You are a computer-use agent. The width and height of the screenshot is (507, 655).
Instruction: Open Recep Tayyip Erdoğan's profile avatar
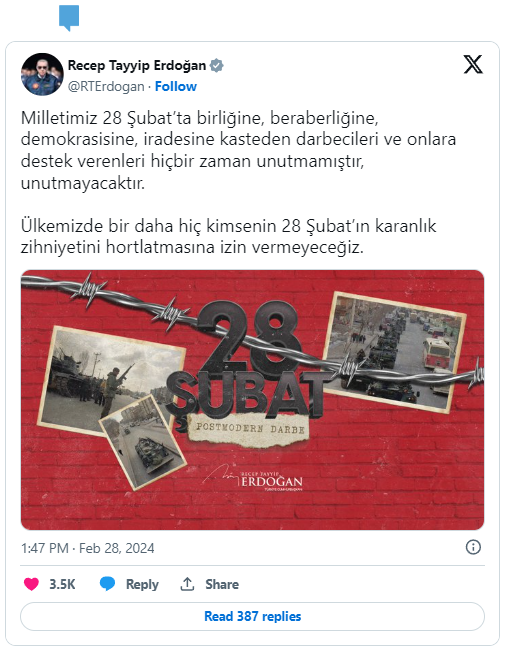[x=42, y=74]
